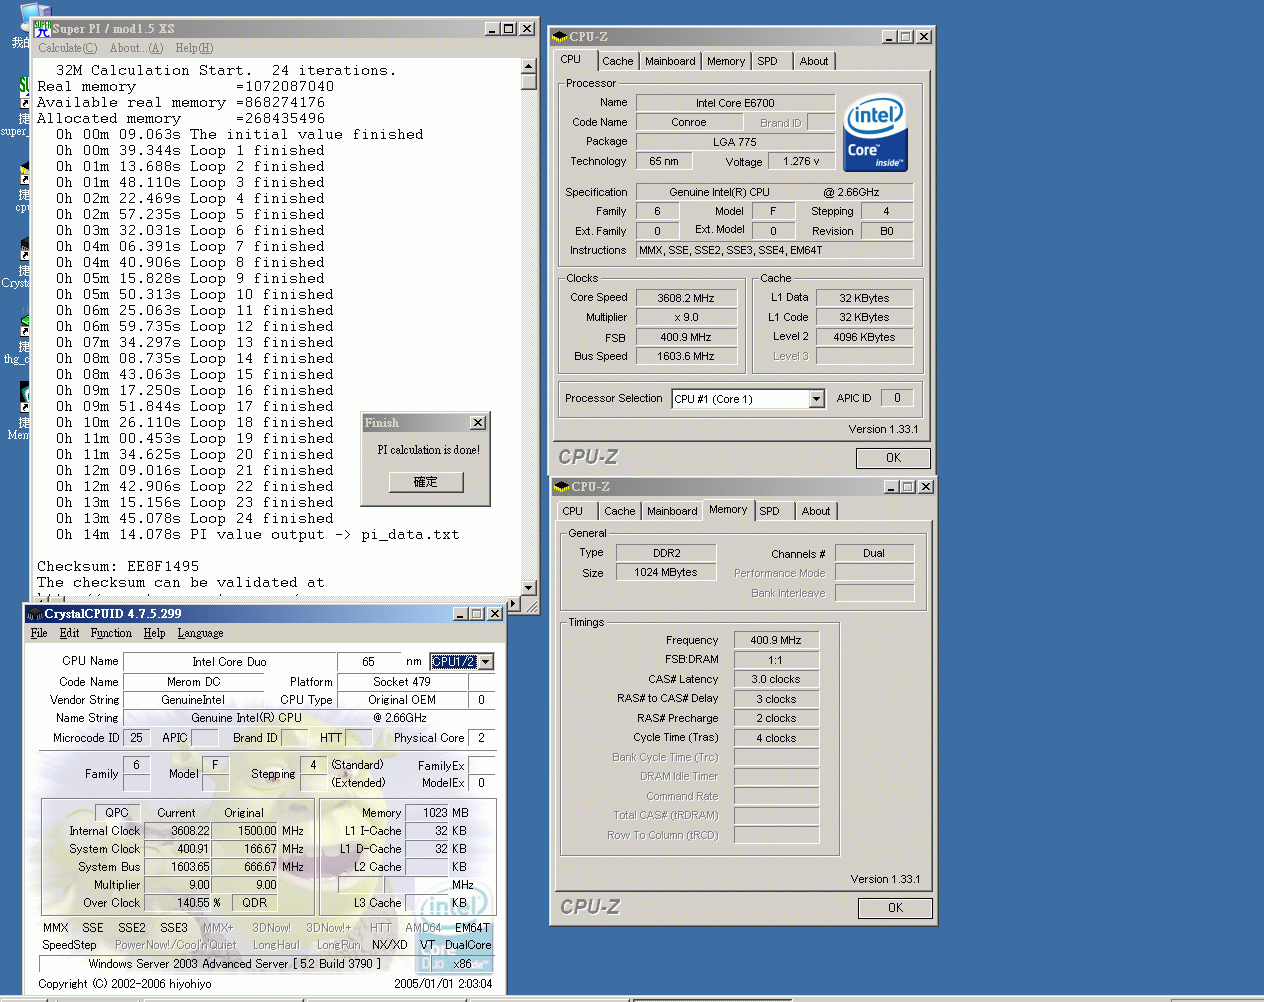Click the 'Checksum: EE8F1495' line in Super PI
This screenshot has width=1264, height=1002.
pos(118,567)
